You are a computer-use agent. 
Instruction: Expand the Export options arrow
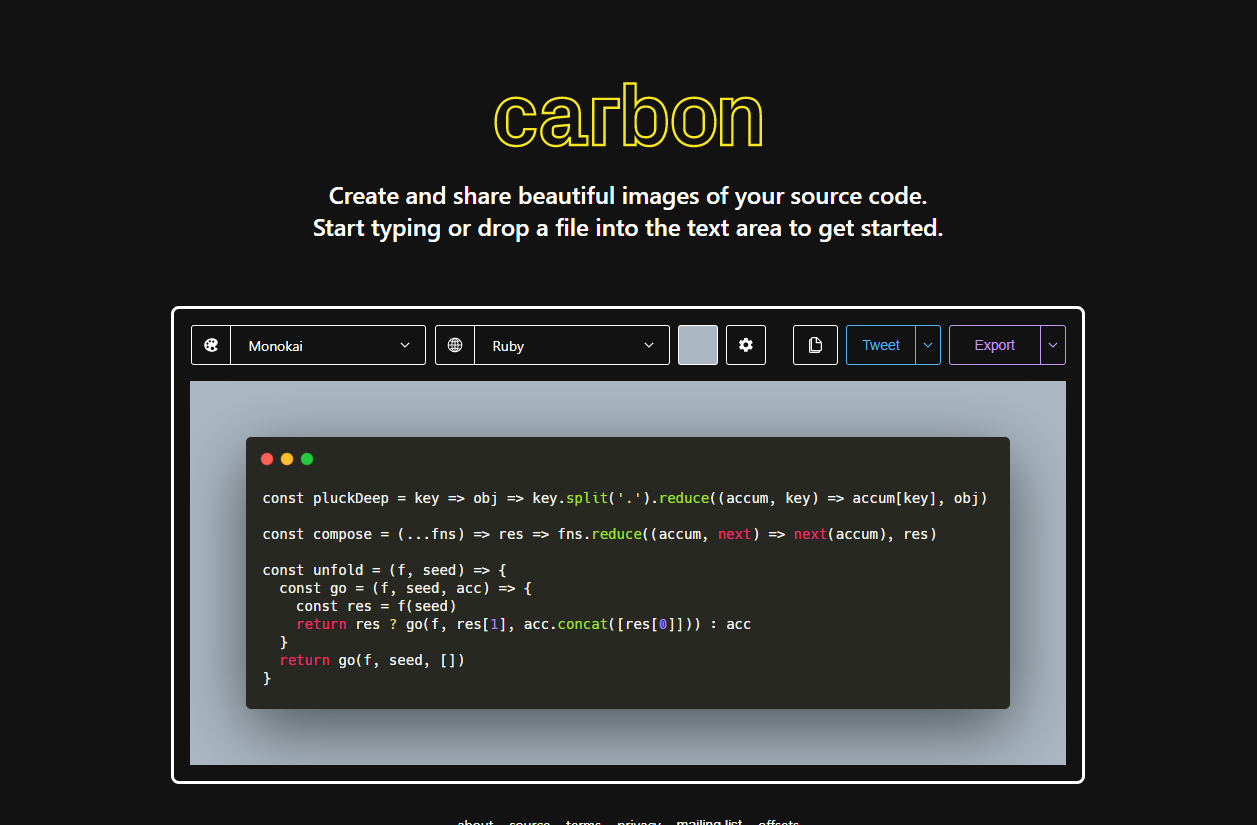tap(1053, 345)
